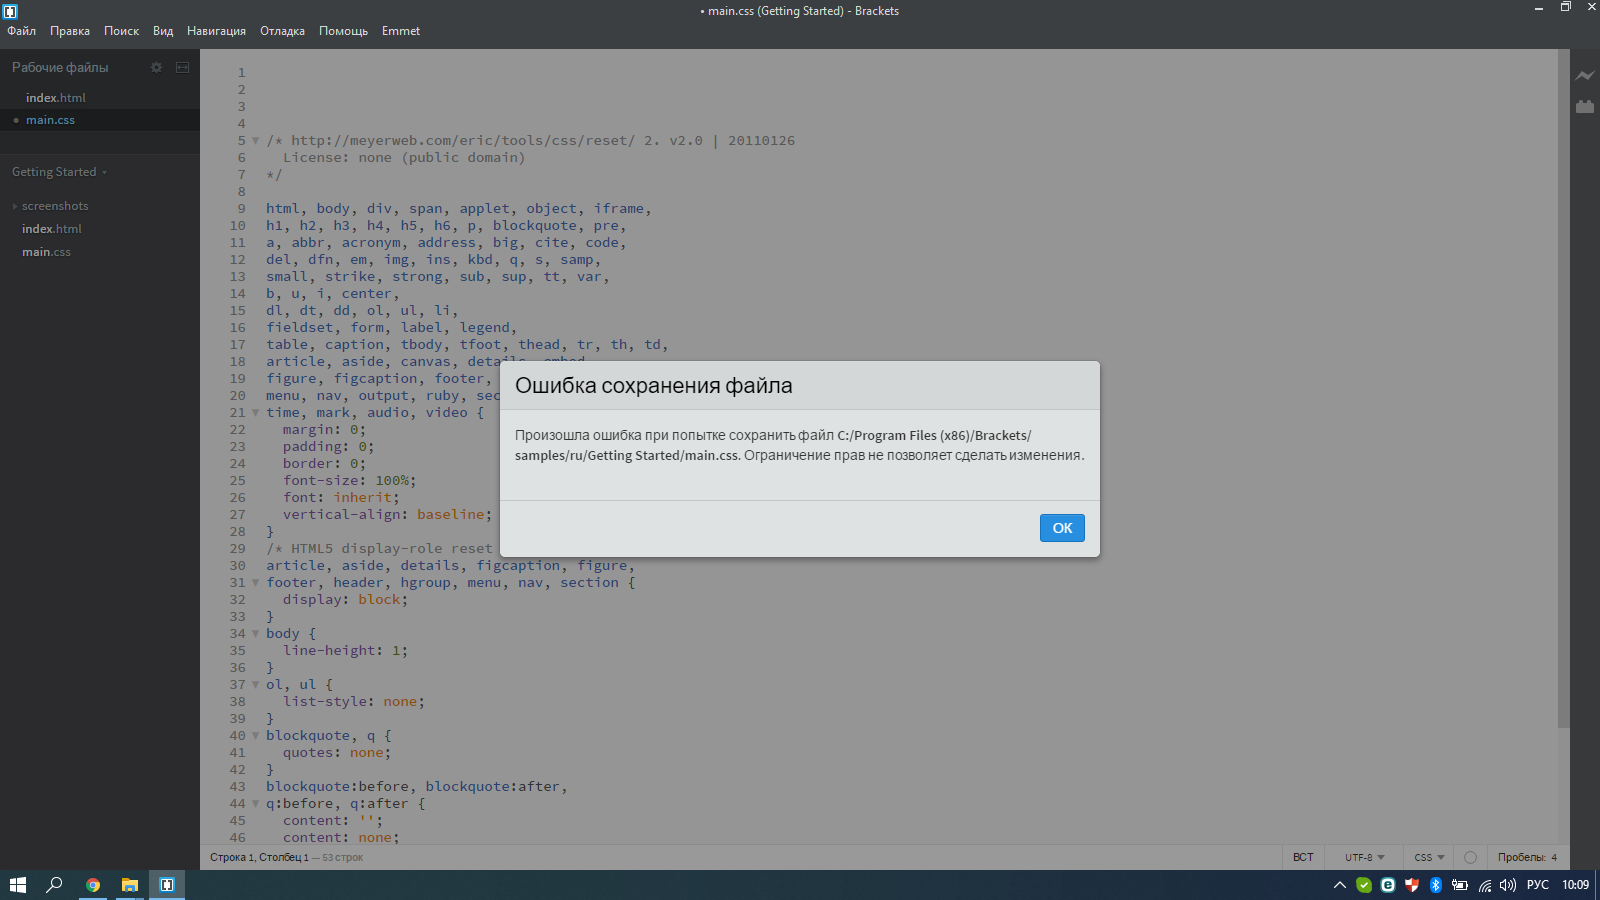Image resolution: width=1600 pixels, height=900 pixels.
Task: Fold the body rule at line 34
Action: [x=255, y=634]
